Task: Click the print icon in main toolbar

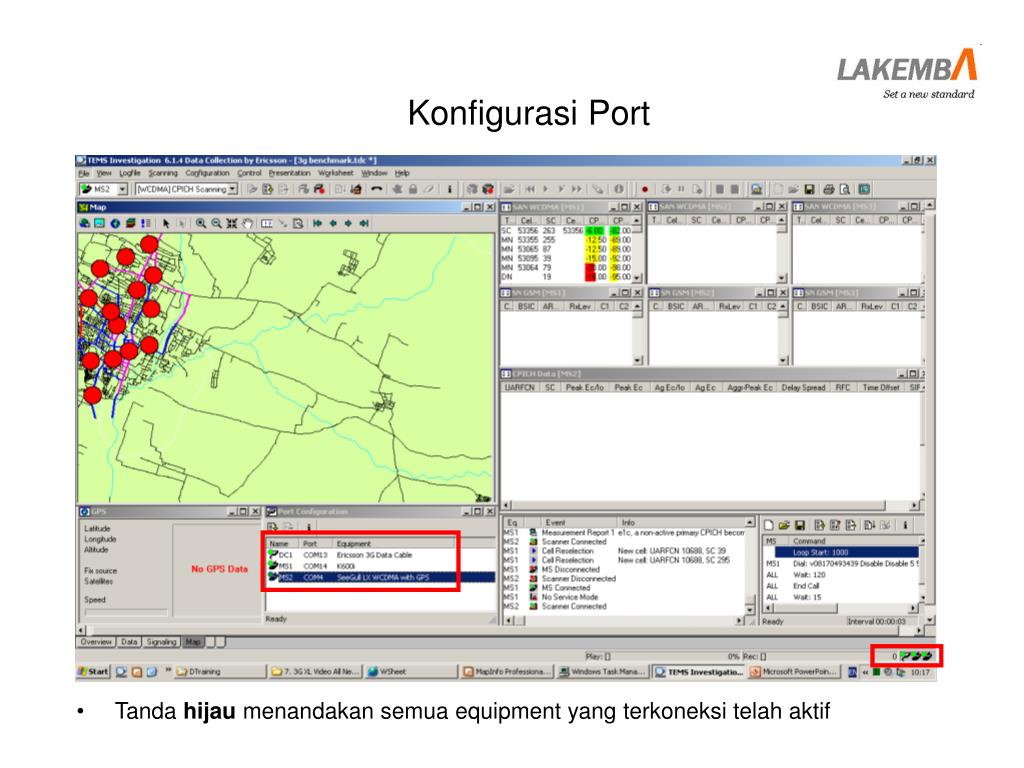Action: click(829, 189)
